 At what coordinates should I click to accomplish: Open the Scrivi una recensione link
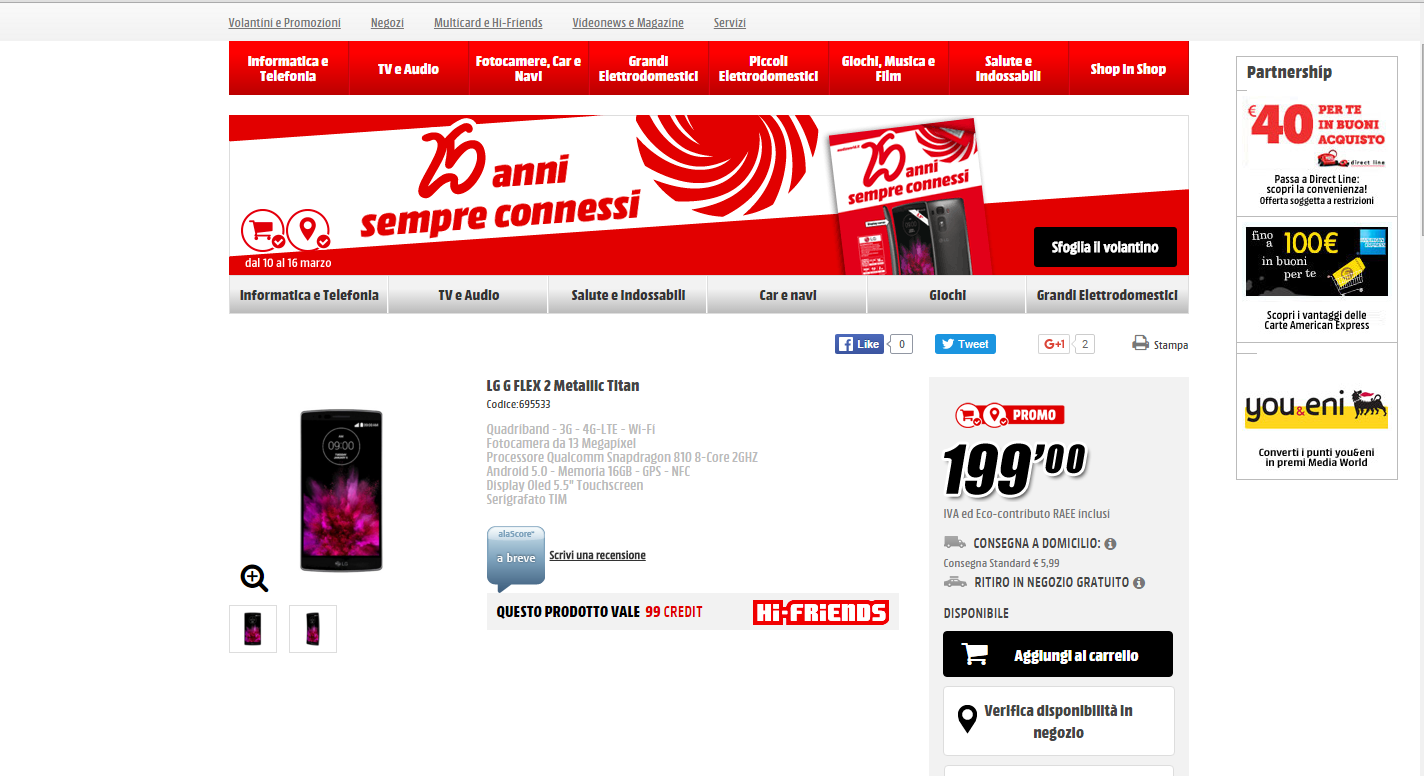(597, 555)
